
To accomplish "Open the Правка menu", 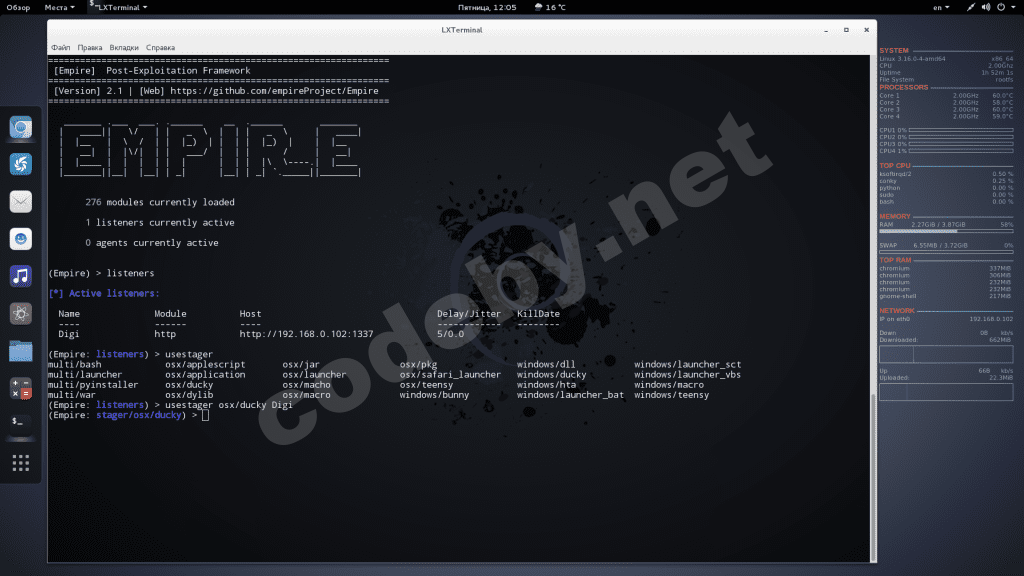I will click(x=89, y=48).
